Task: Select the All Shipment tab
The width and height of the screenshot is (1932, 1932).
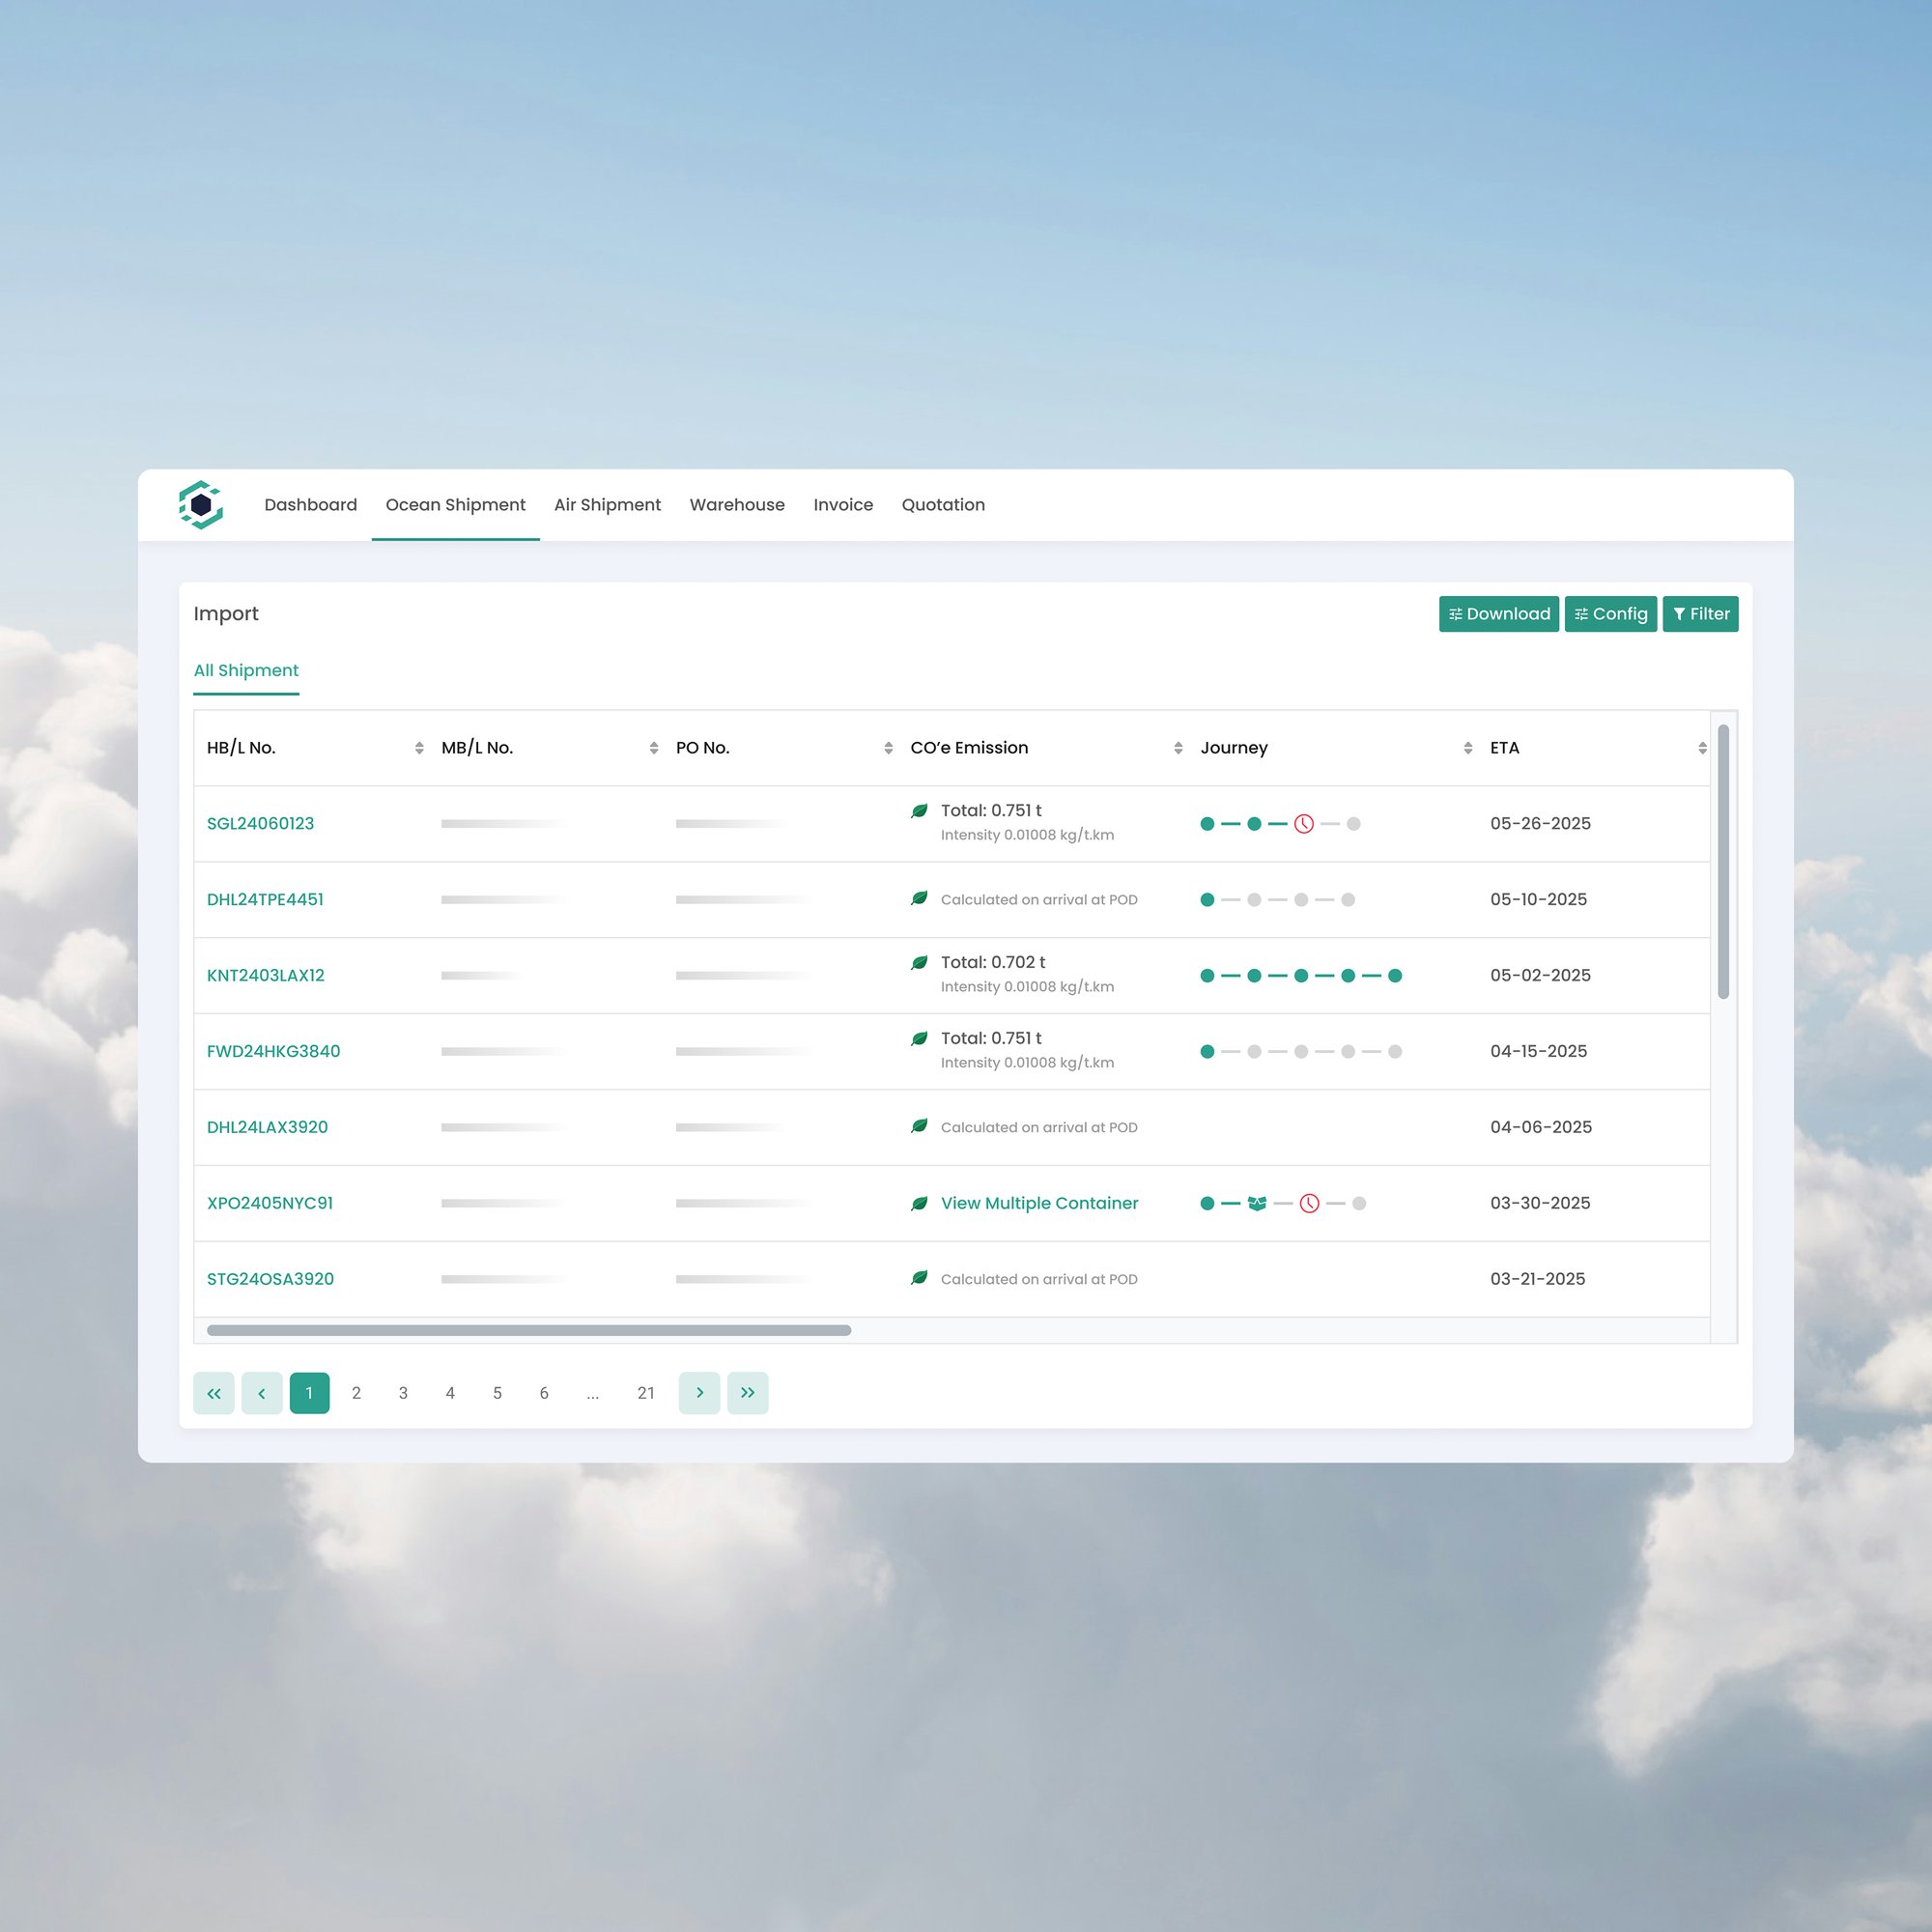Action: click(246, 670)
